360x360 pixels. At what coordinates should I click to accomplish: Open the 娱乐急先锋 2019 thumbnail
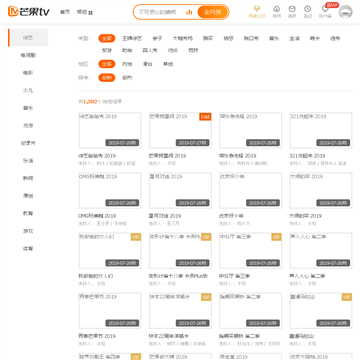click(x=250, y=130)
